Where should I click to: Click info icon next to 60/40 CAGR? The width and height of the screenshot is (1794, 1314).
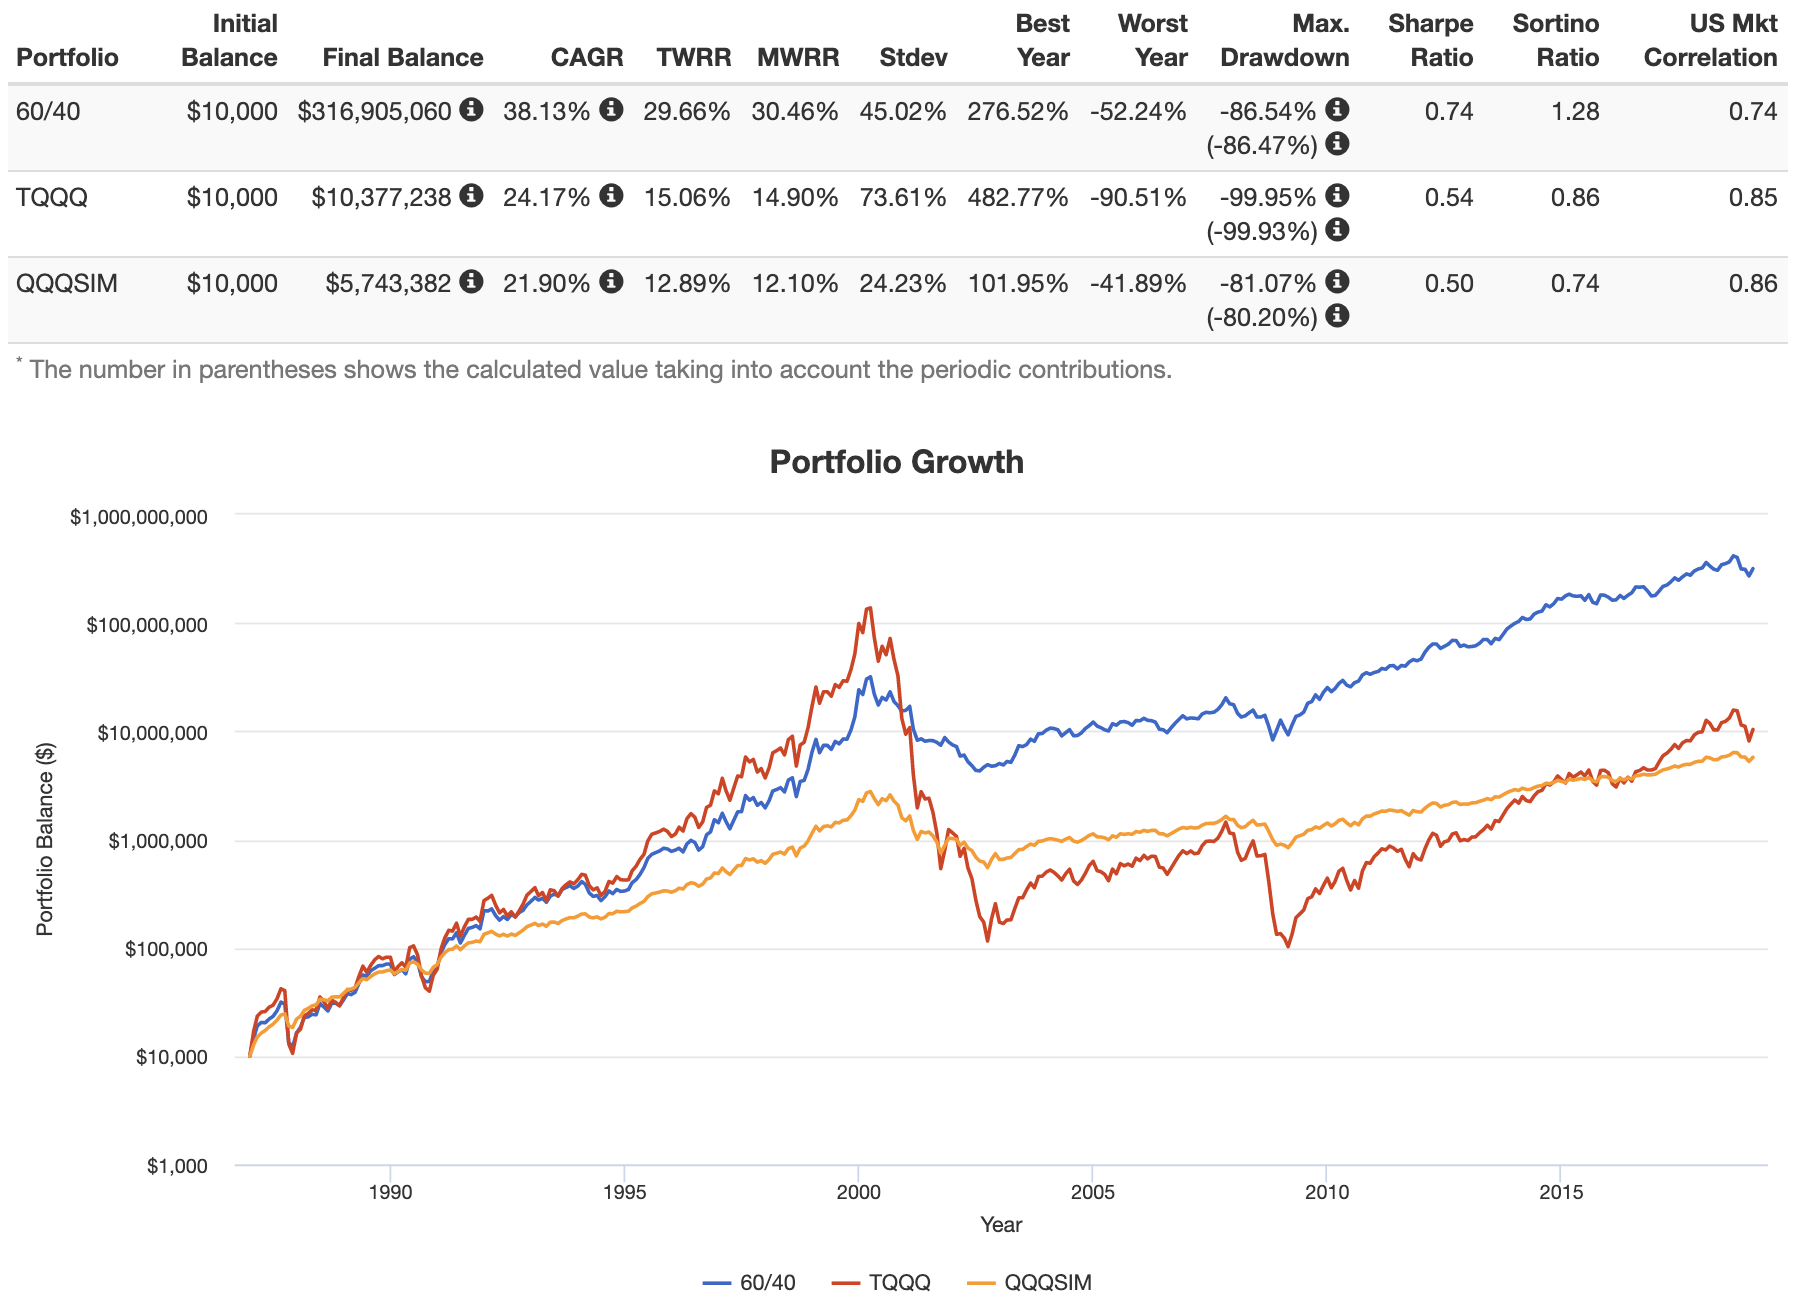[611, 109]
